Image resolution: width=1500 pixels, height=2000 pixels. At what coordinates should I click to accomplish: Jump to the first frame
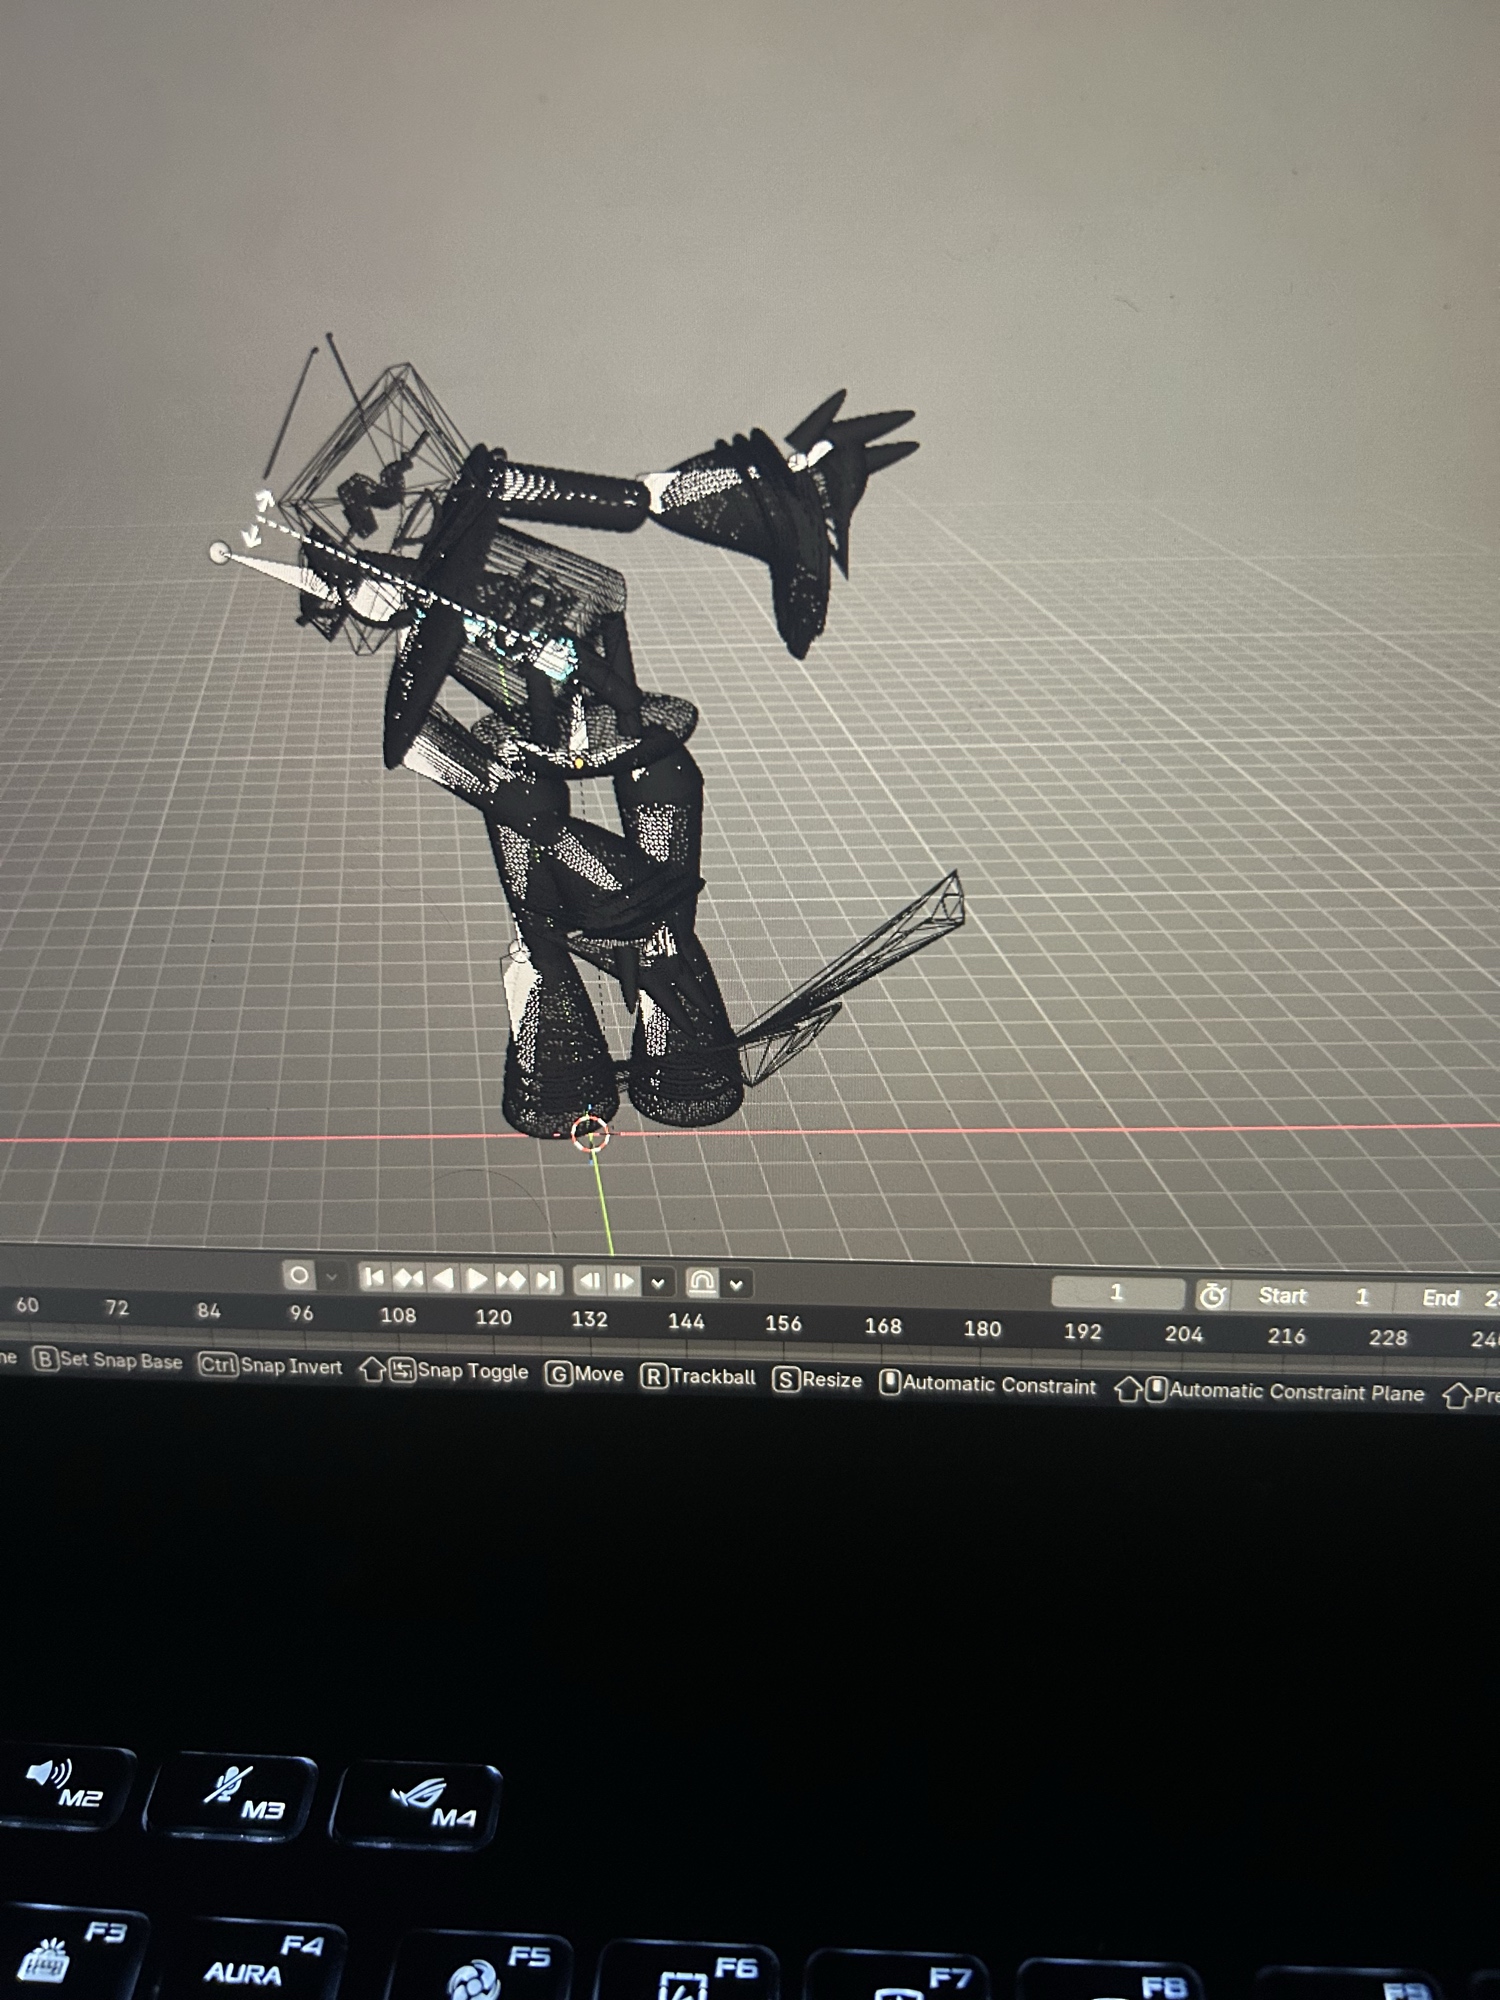tap(373, 1277)
